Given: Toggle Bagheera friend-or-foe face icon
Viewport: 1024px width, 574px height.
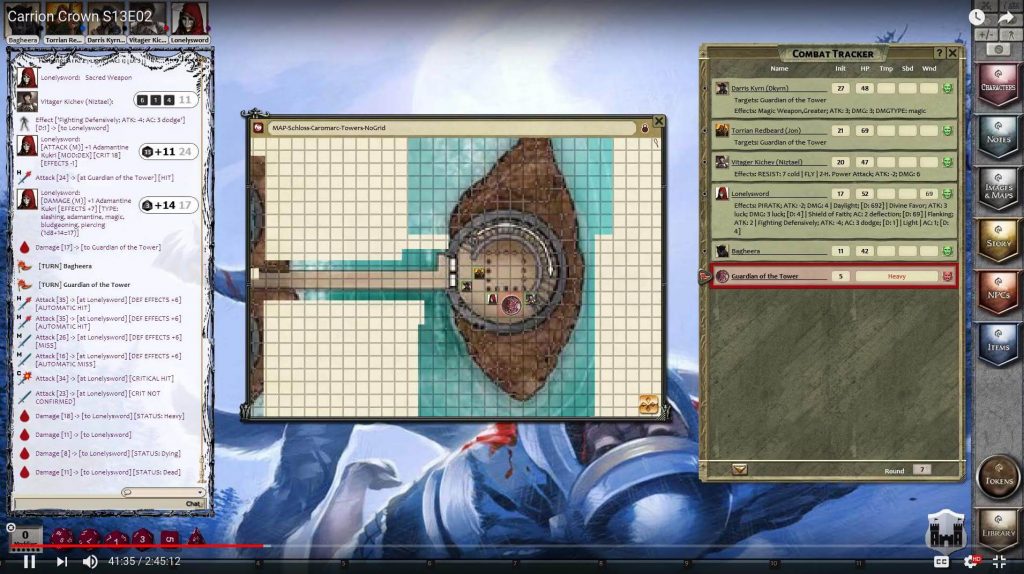Looking at the screenshot, I should (x=947, y=251).
